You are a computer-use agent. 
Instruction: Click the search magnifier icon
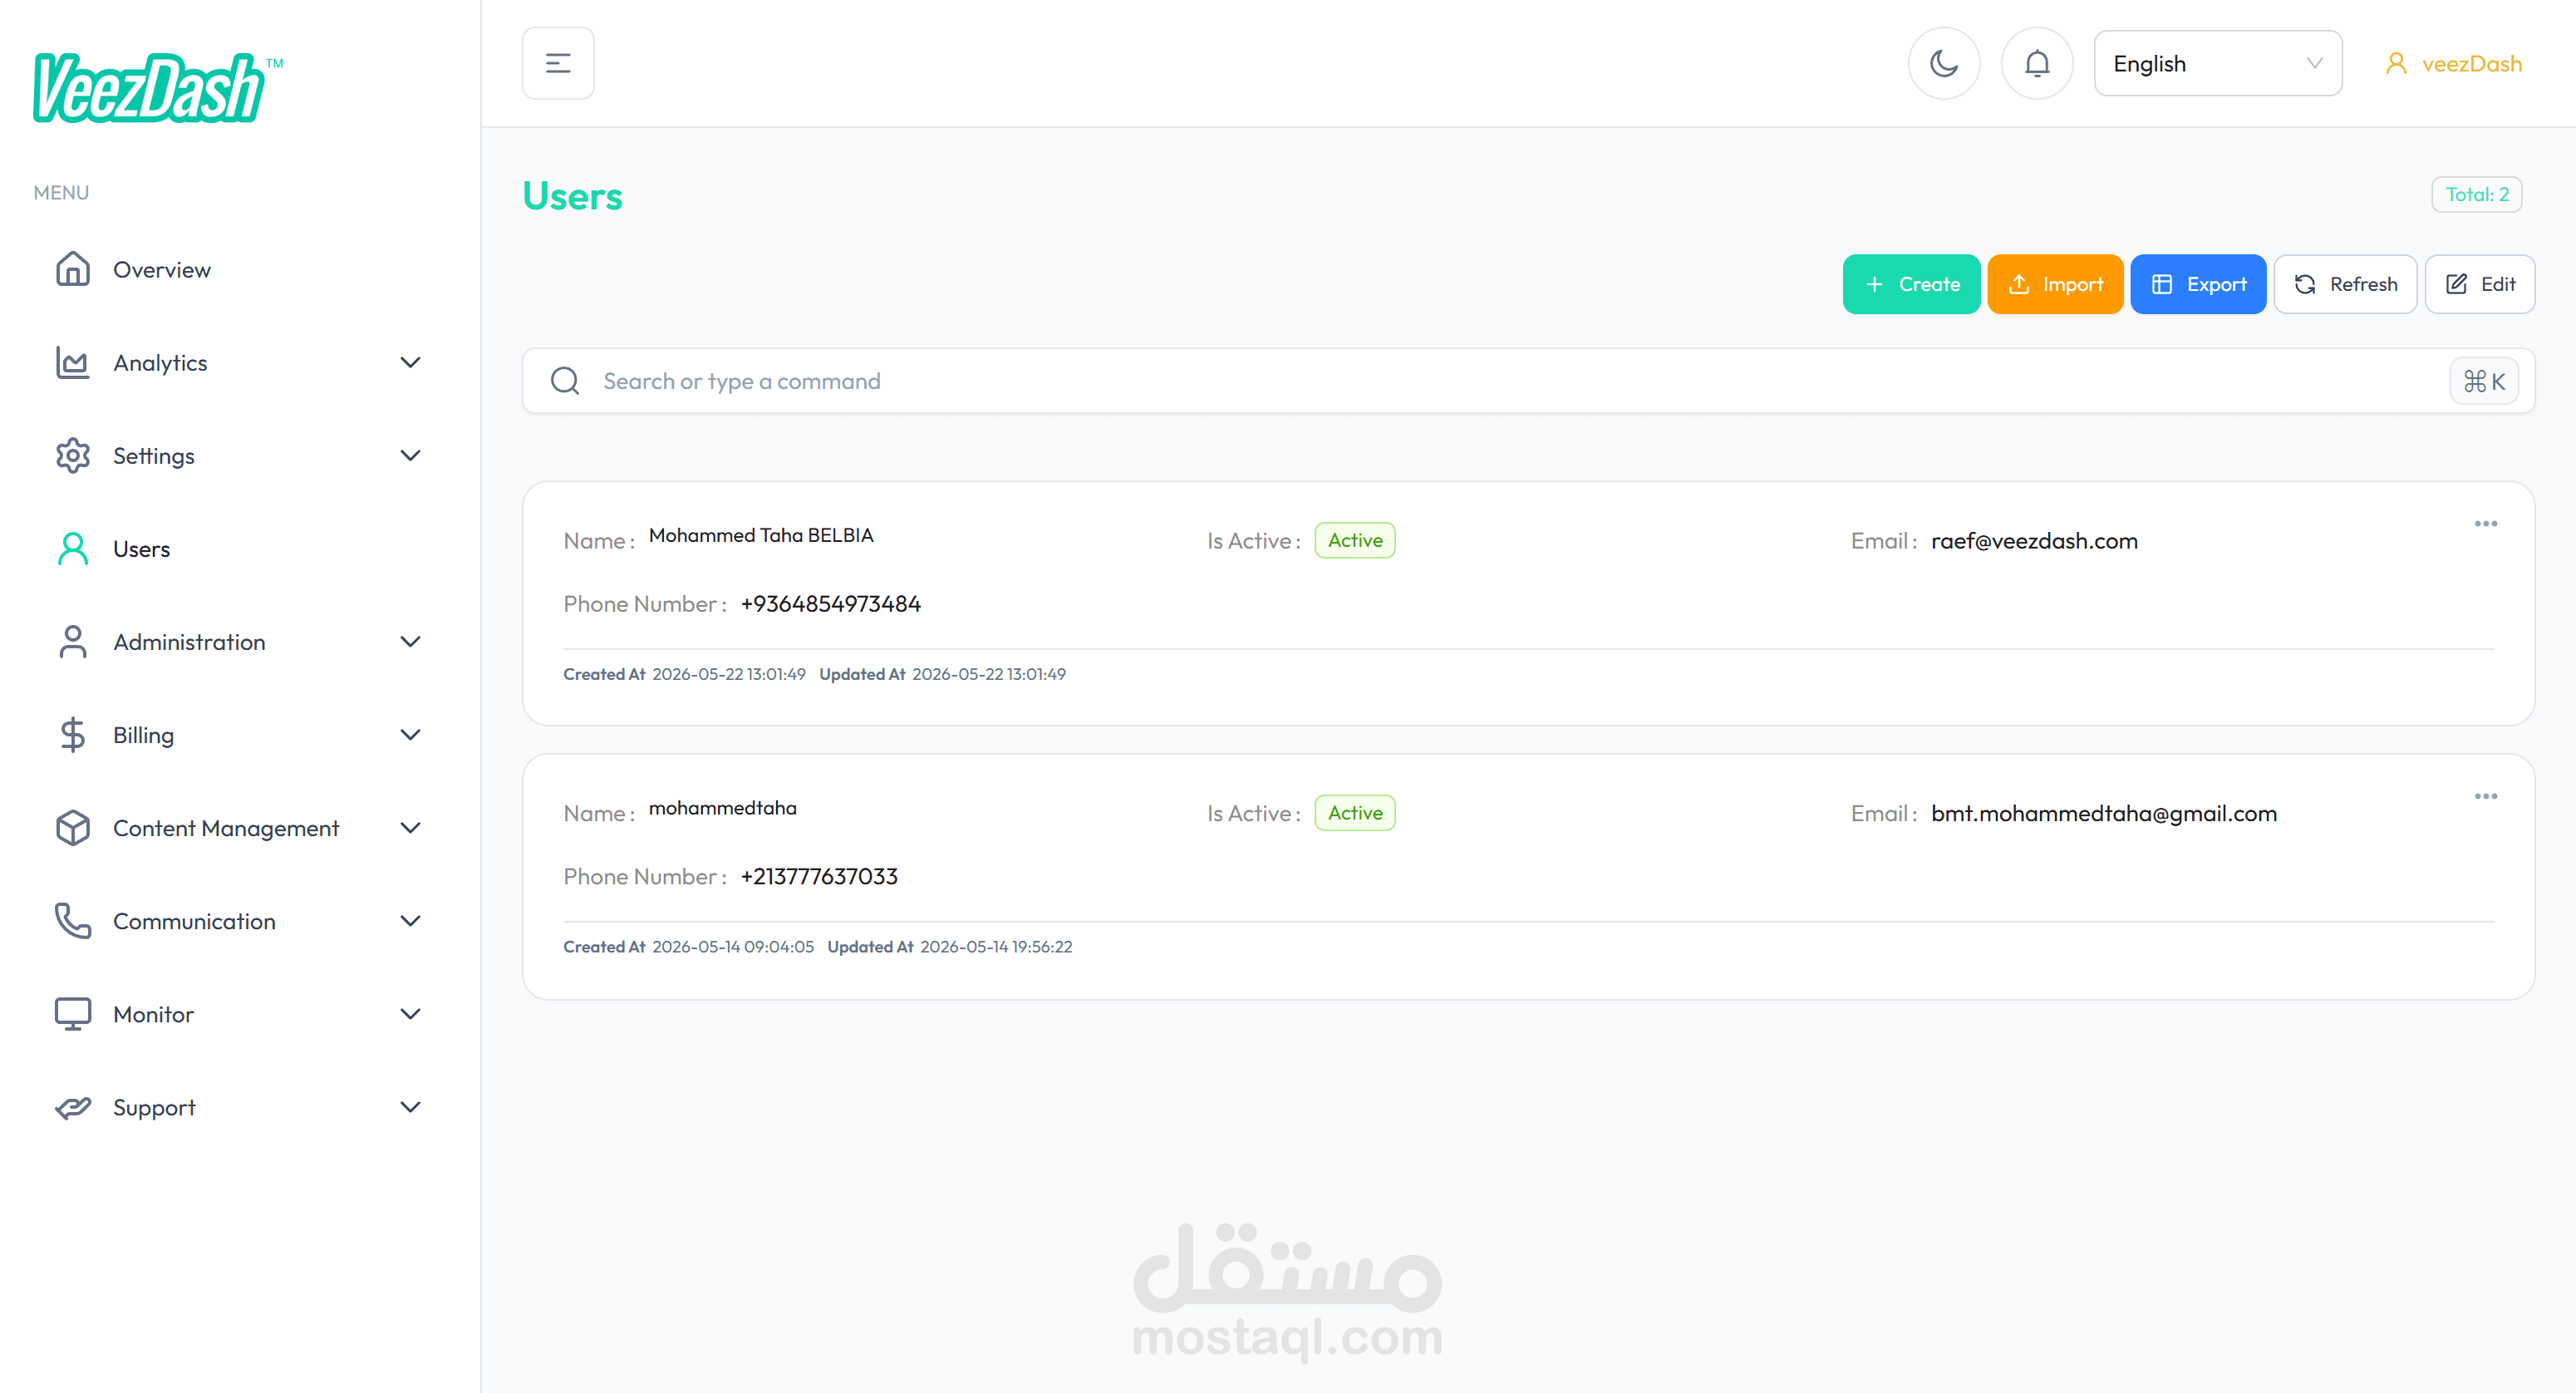tap(565, 381)
